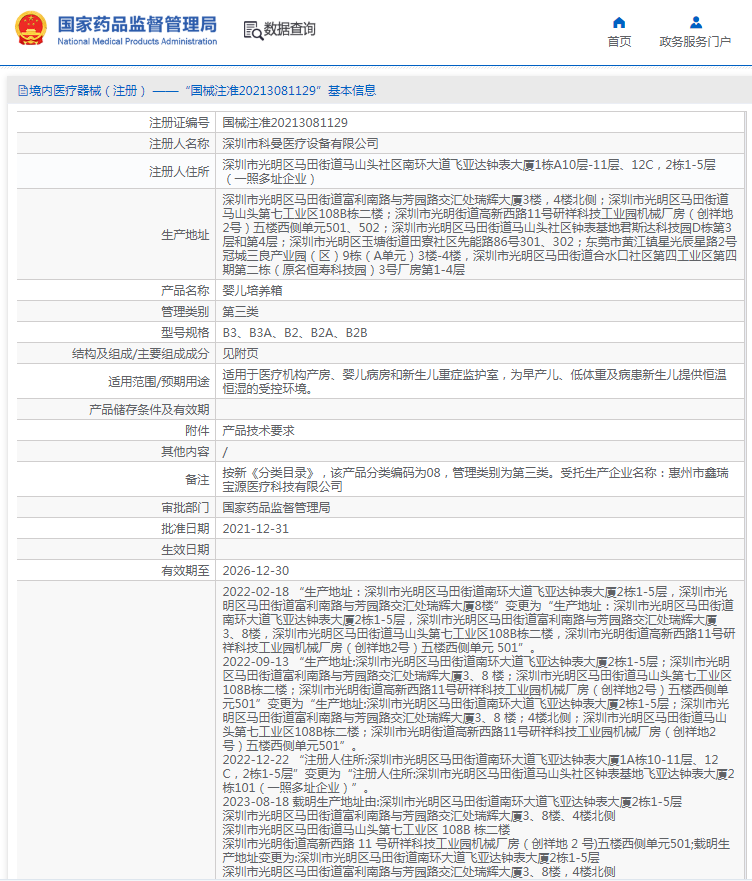The image size is (752, 881).
Task: Click the 2022-09-13 change record entry
Action: click(x=477, y=703)
